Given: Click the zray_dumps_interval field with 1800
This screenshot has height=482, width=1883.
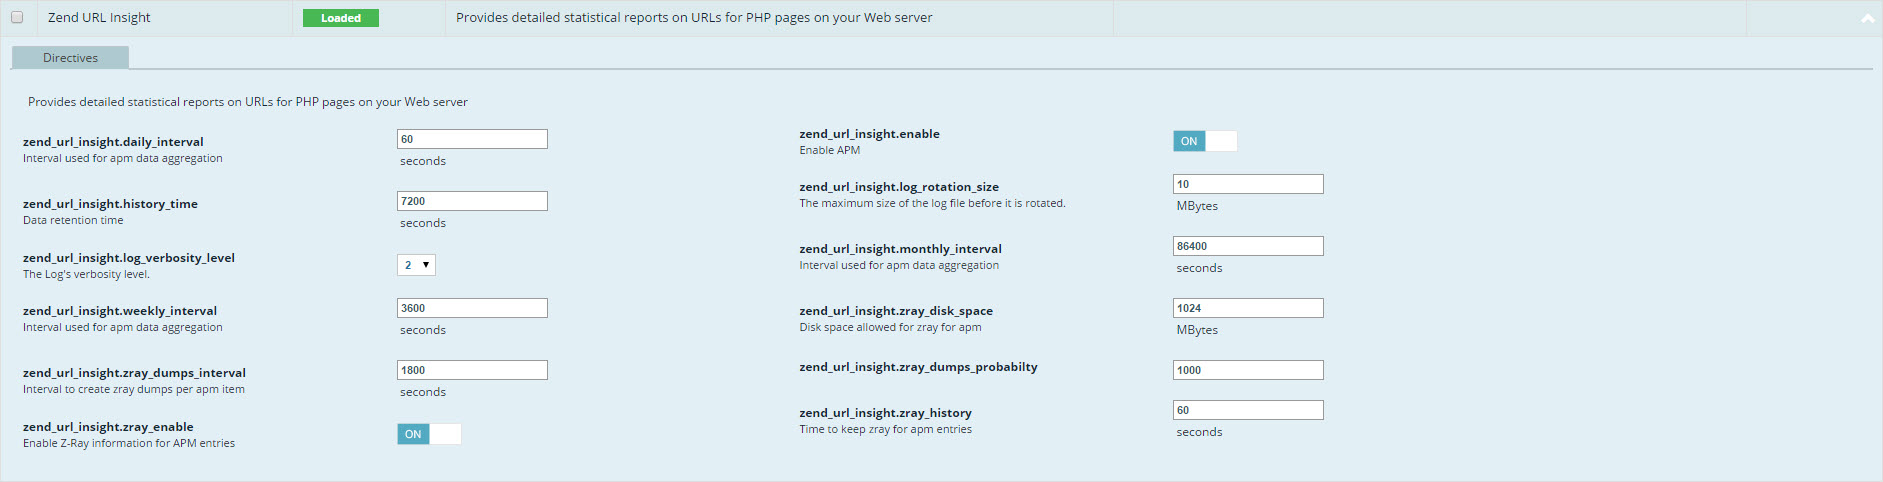Looking at the screenshot, I should (x=472, y=370).
